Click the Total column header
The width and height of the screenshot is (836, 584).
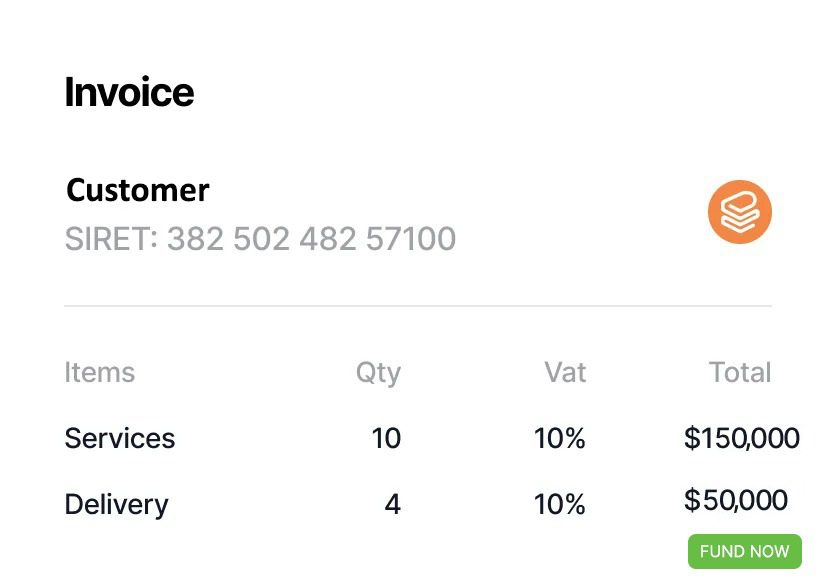(740, 372)
